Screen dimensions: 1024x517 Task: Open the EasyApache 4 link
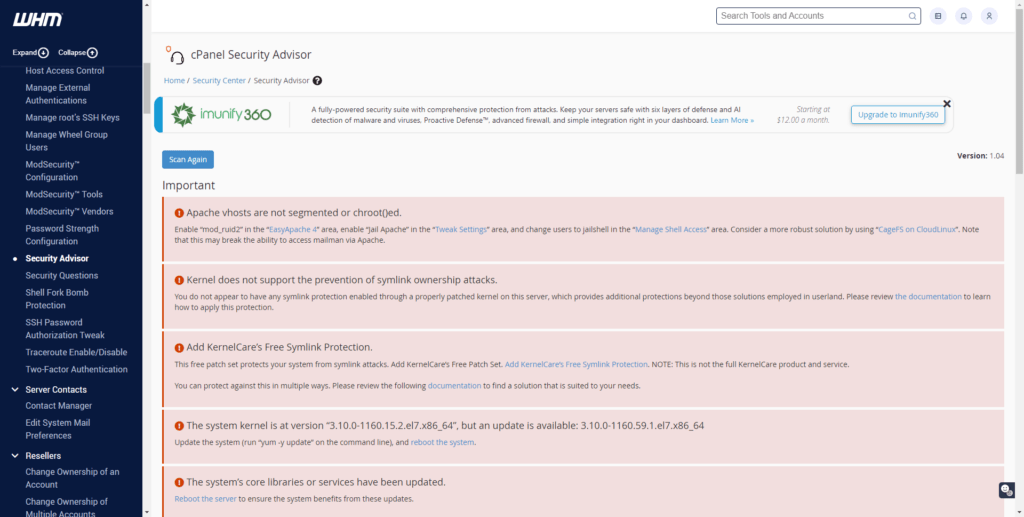coord(293,230)
